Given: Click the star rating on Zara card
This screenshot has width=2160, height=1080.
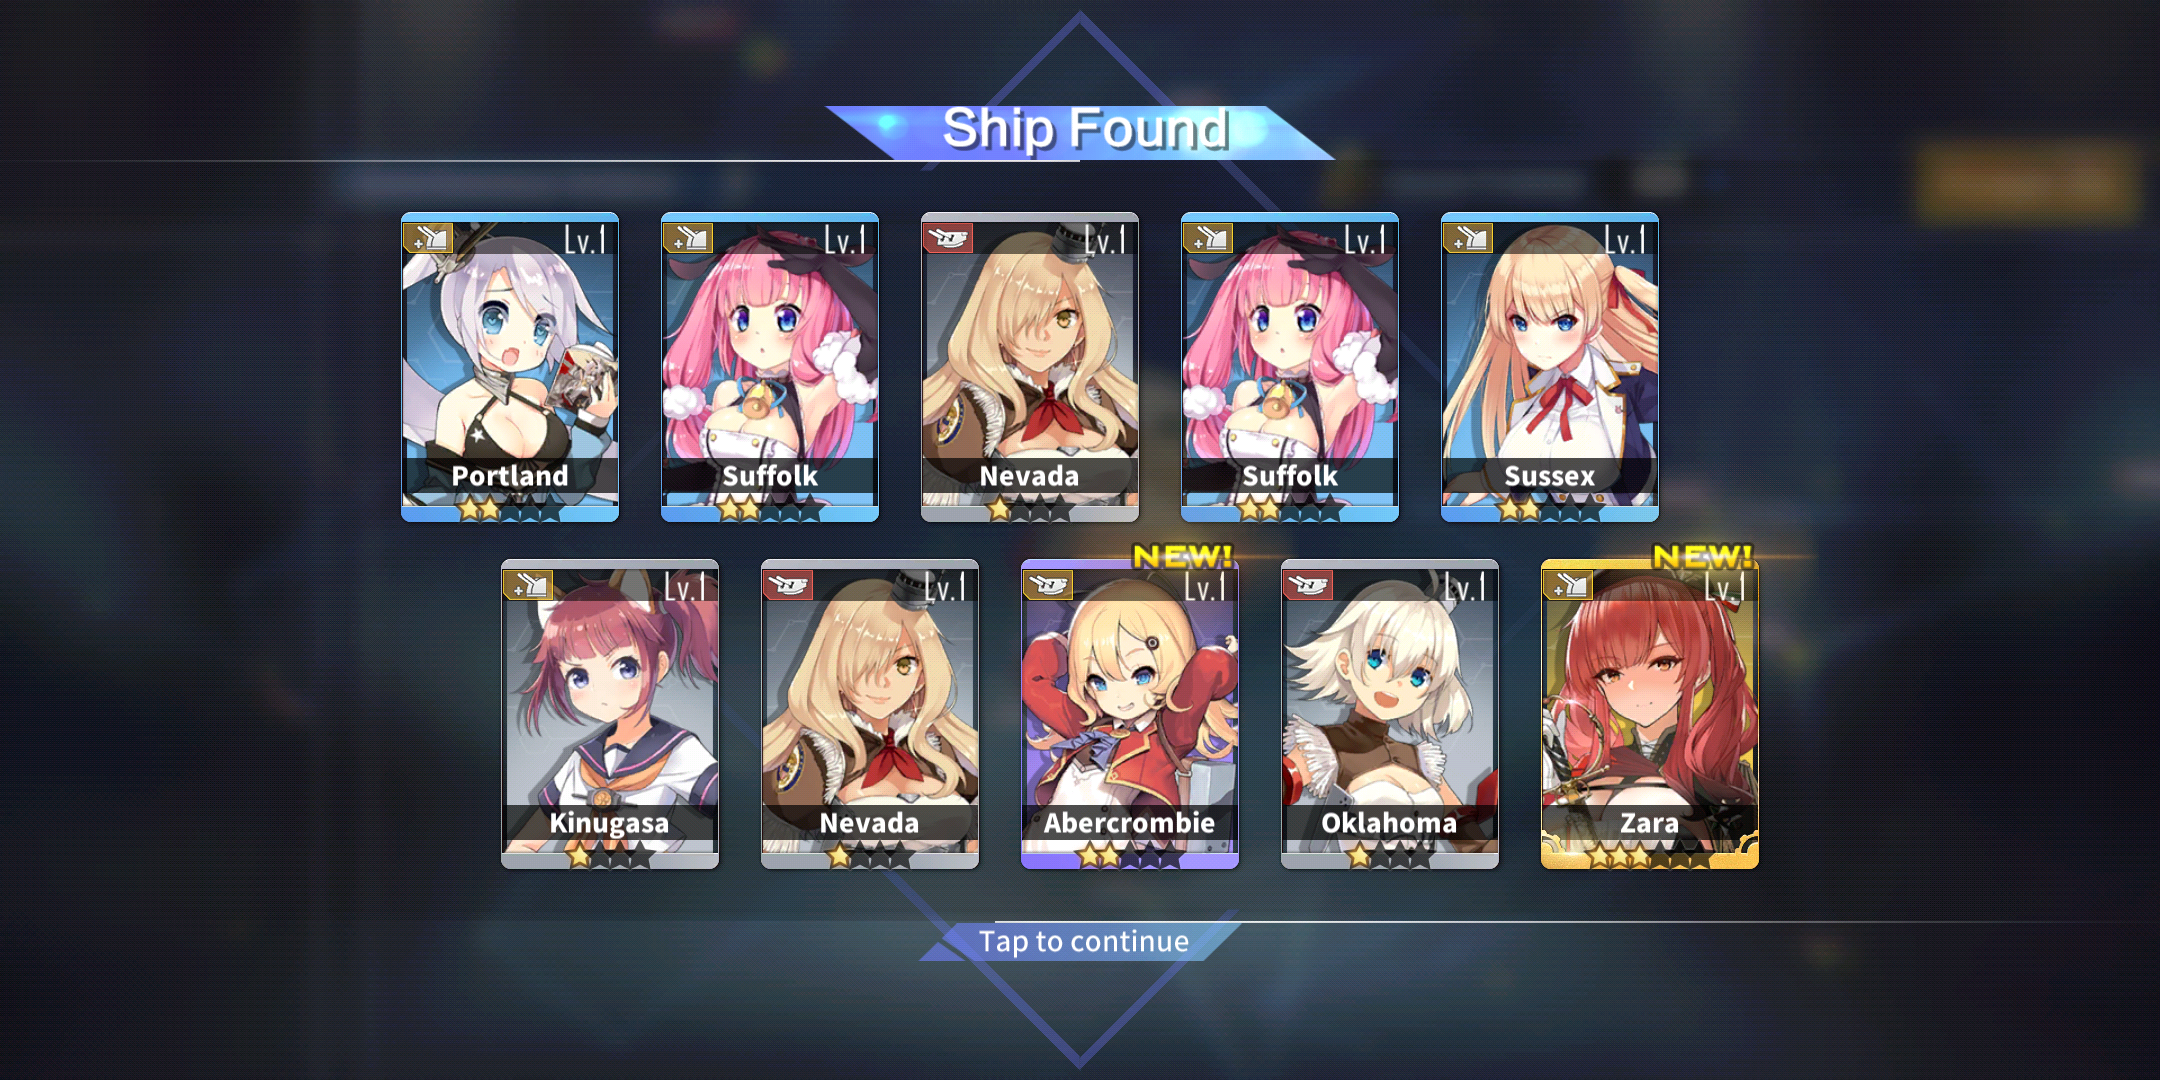Looking at the screenshot, I should point(1650,856).
